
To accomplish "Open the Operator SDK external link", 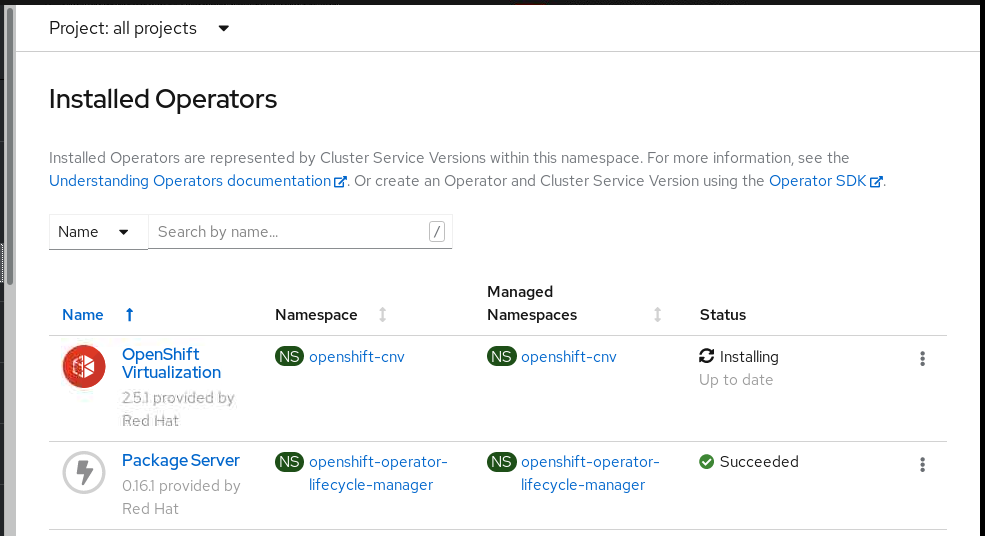I will 818,181.
